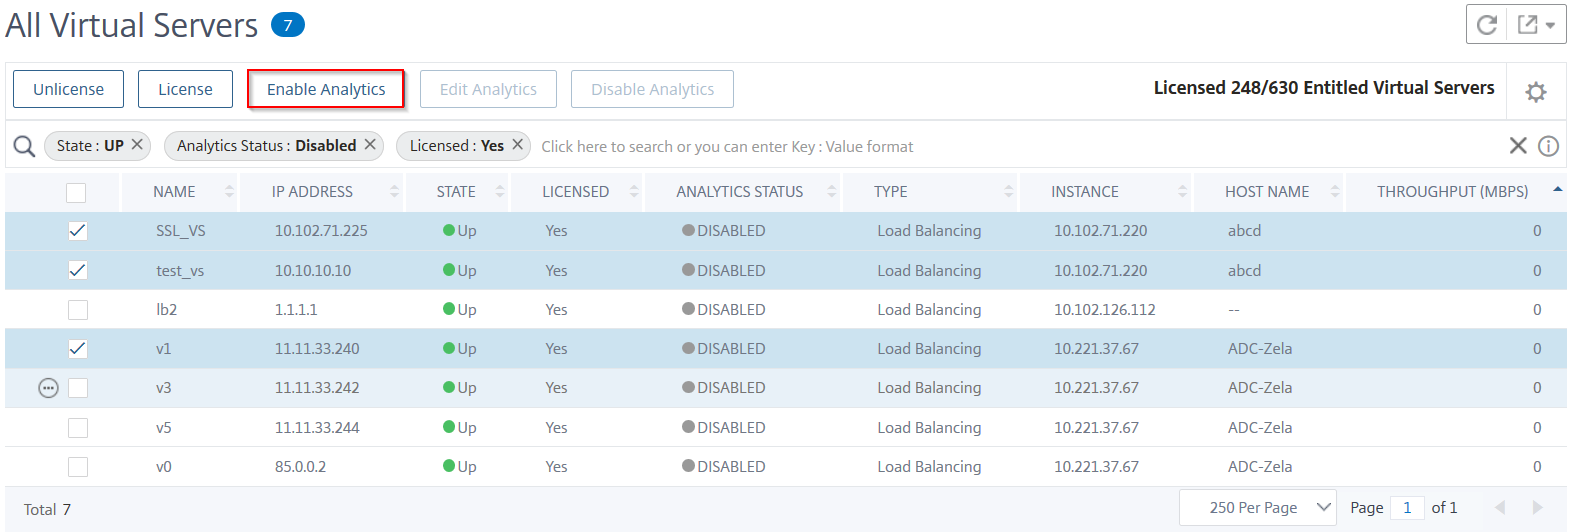Go to previous page arrow
The width and height of the screenshot is (1574, 532).
pos(1500,508)
